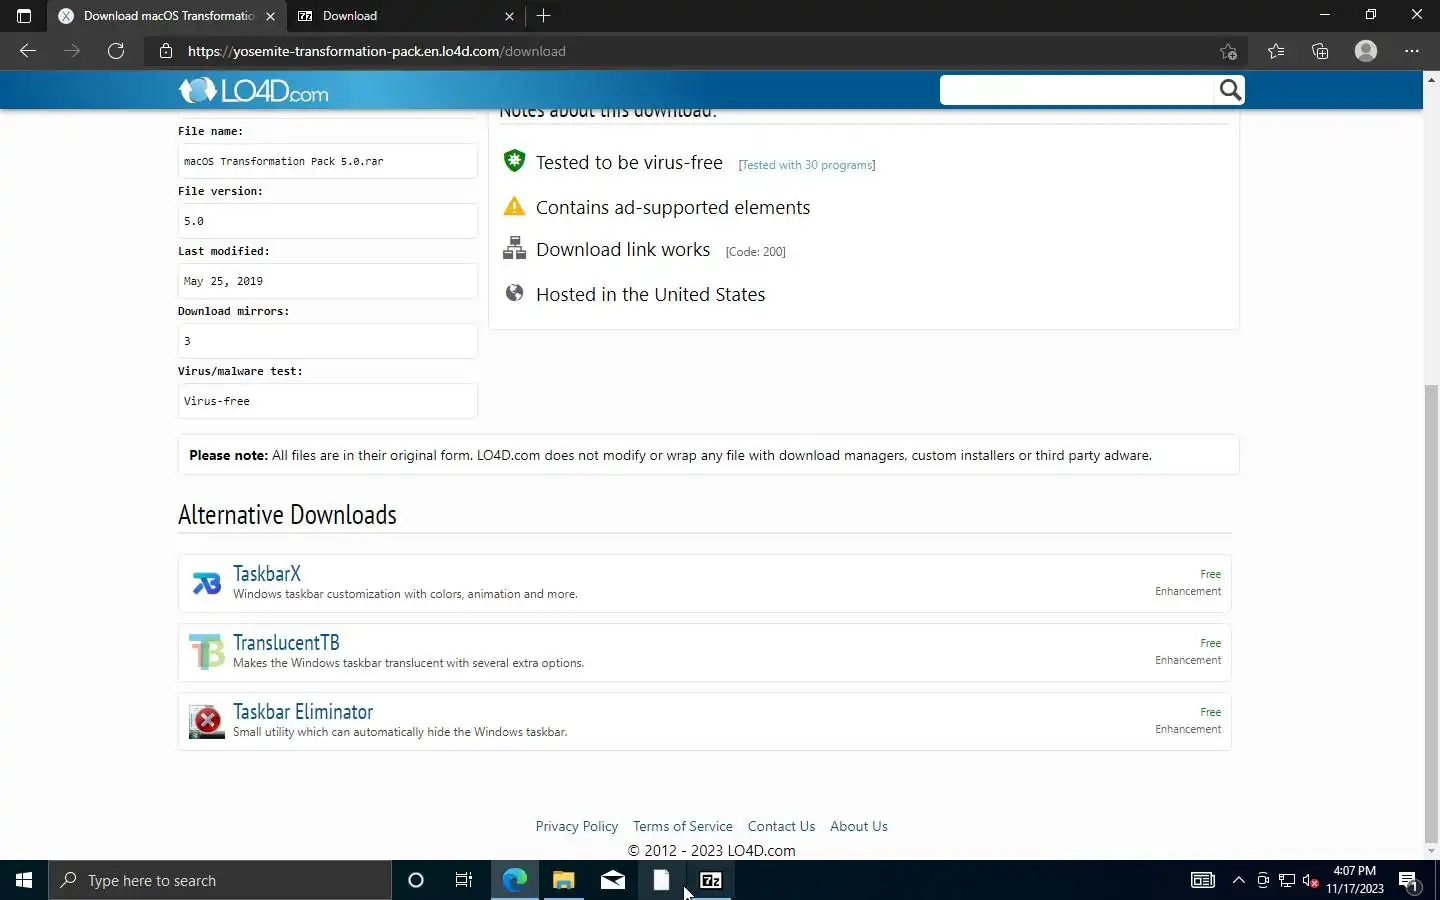1440x900 pixels.
Task: Click the taskbar clock showing 4:07 PM
Action: tap(1355, 880)
